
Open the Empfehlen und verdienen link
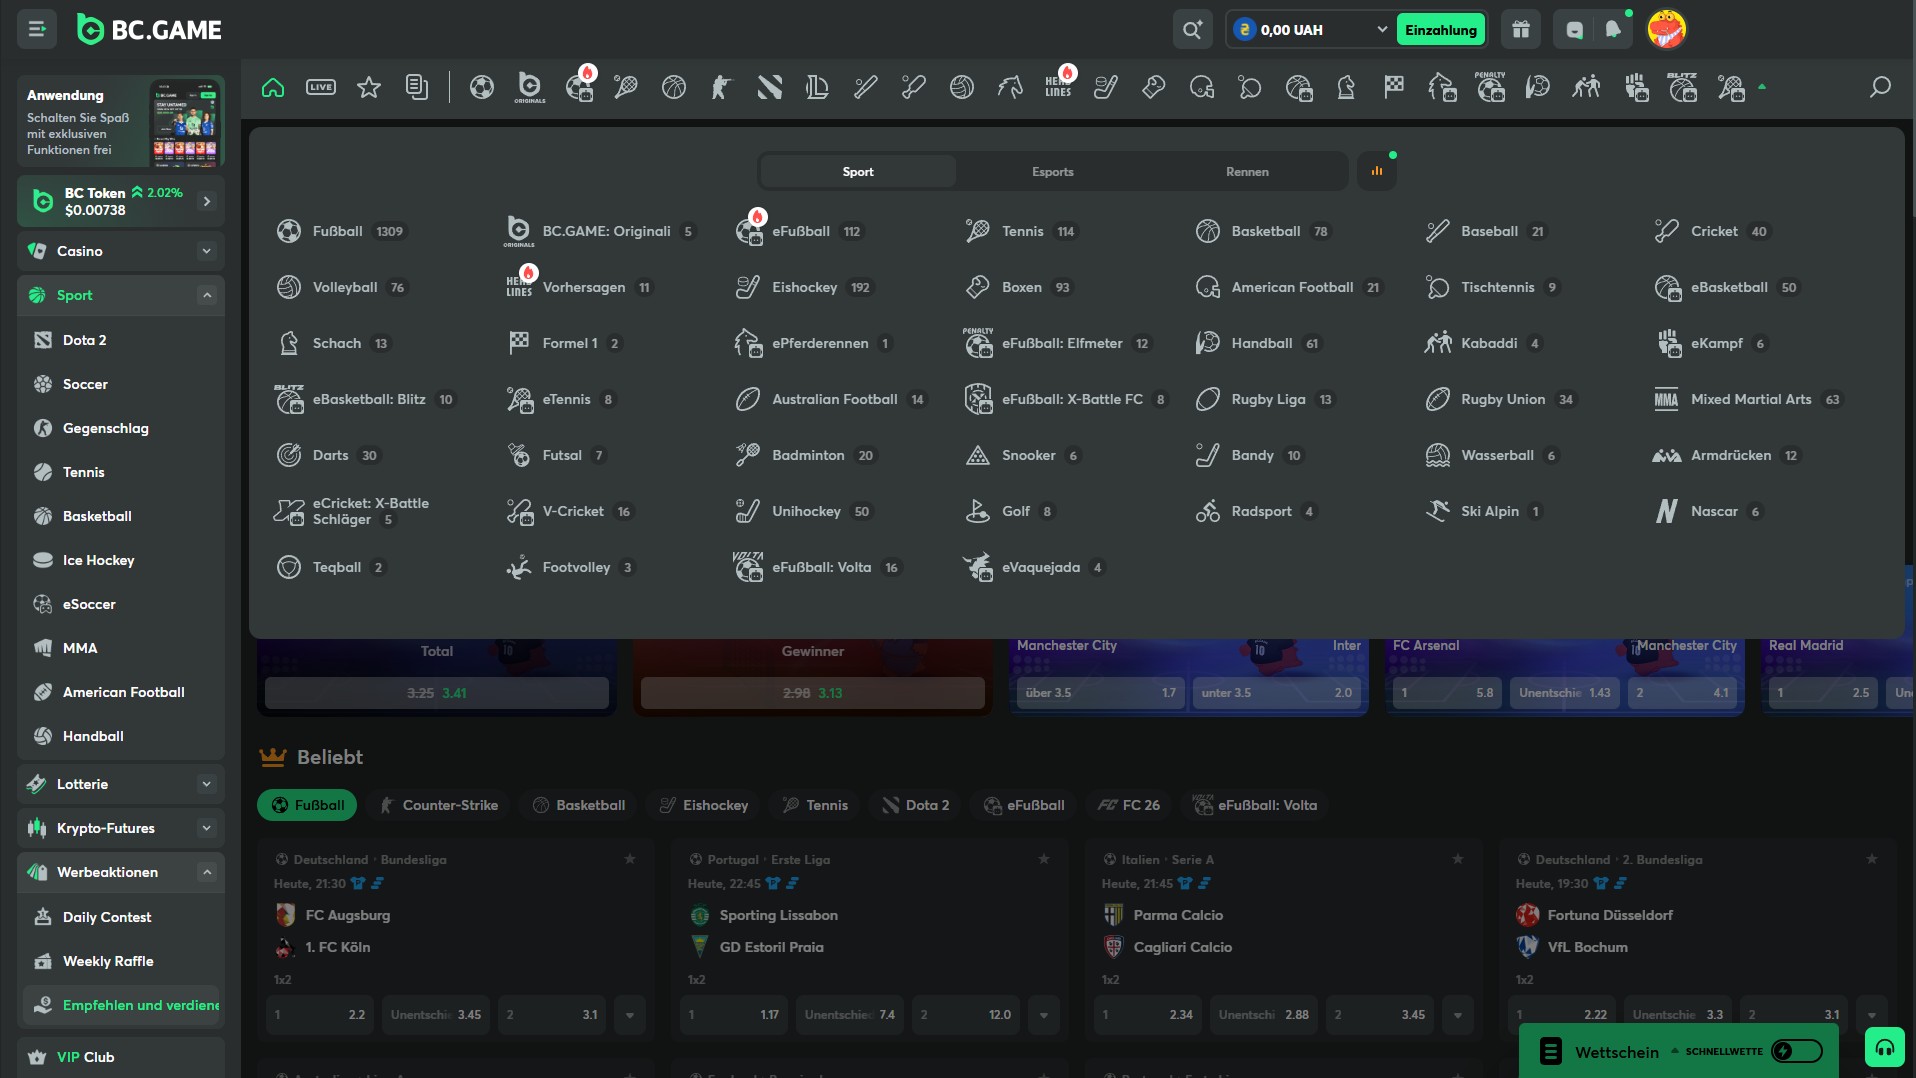click(x=140, y=1005)
